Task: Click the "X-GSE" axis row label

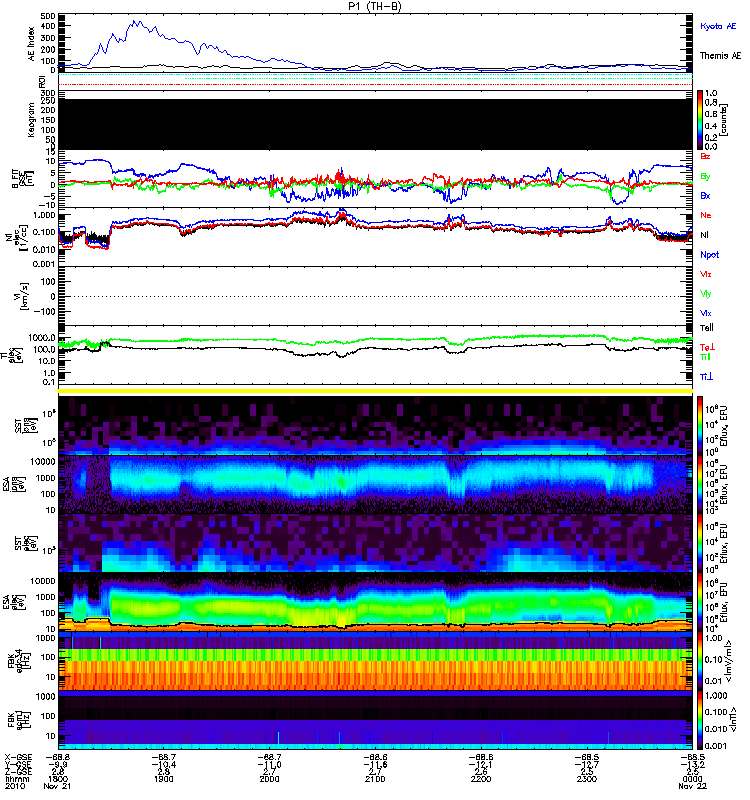Action: tap(17, 758)
